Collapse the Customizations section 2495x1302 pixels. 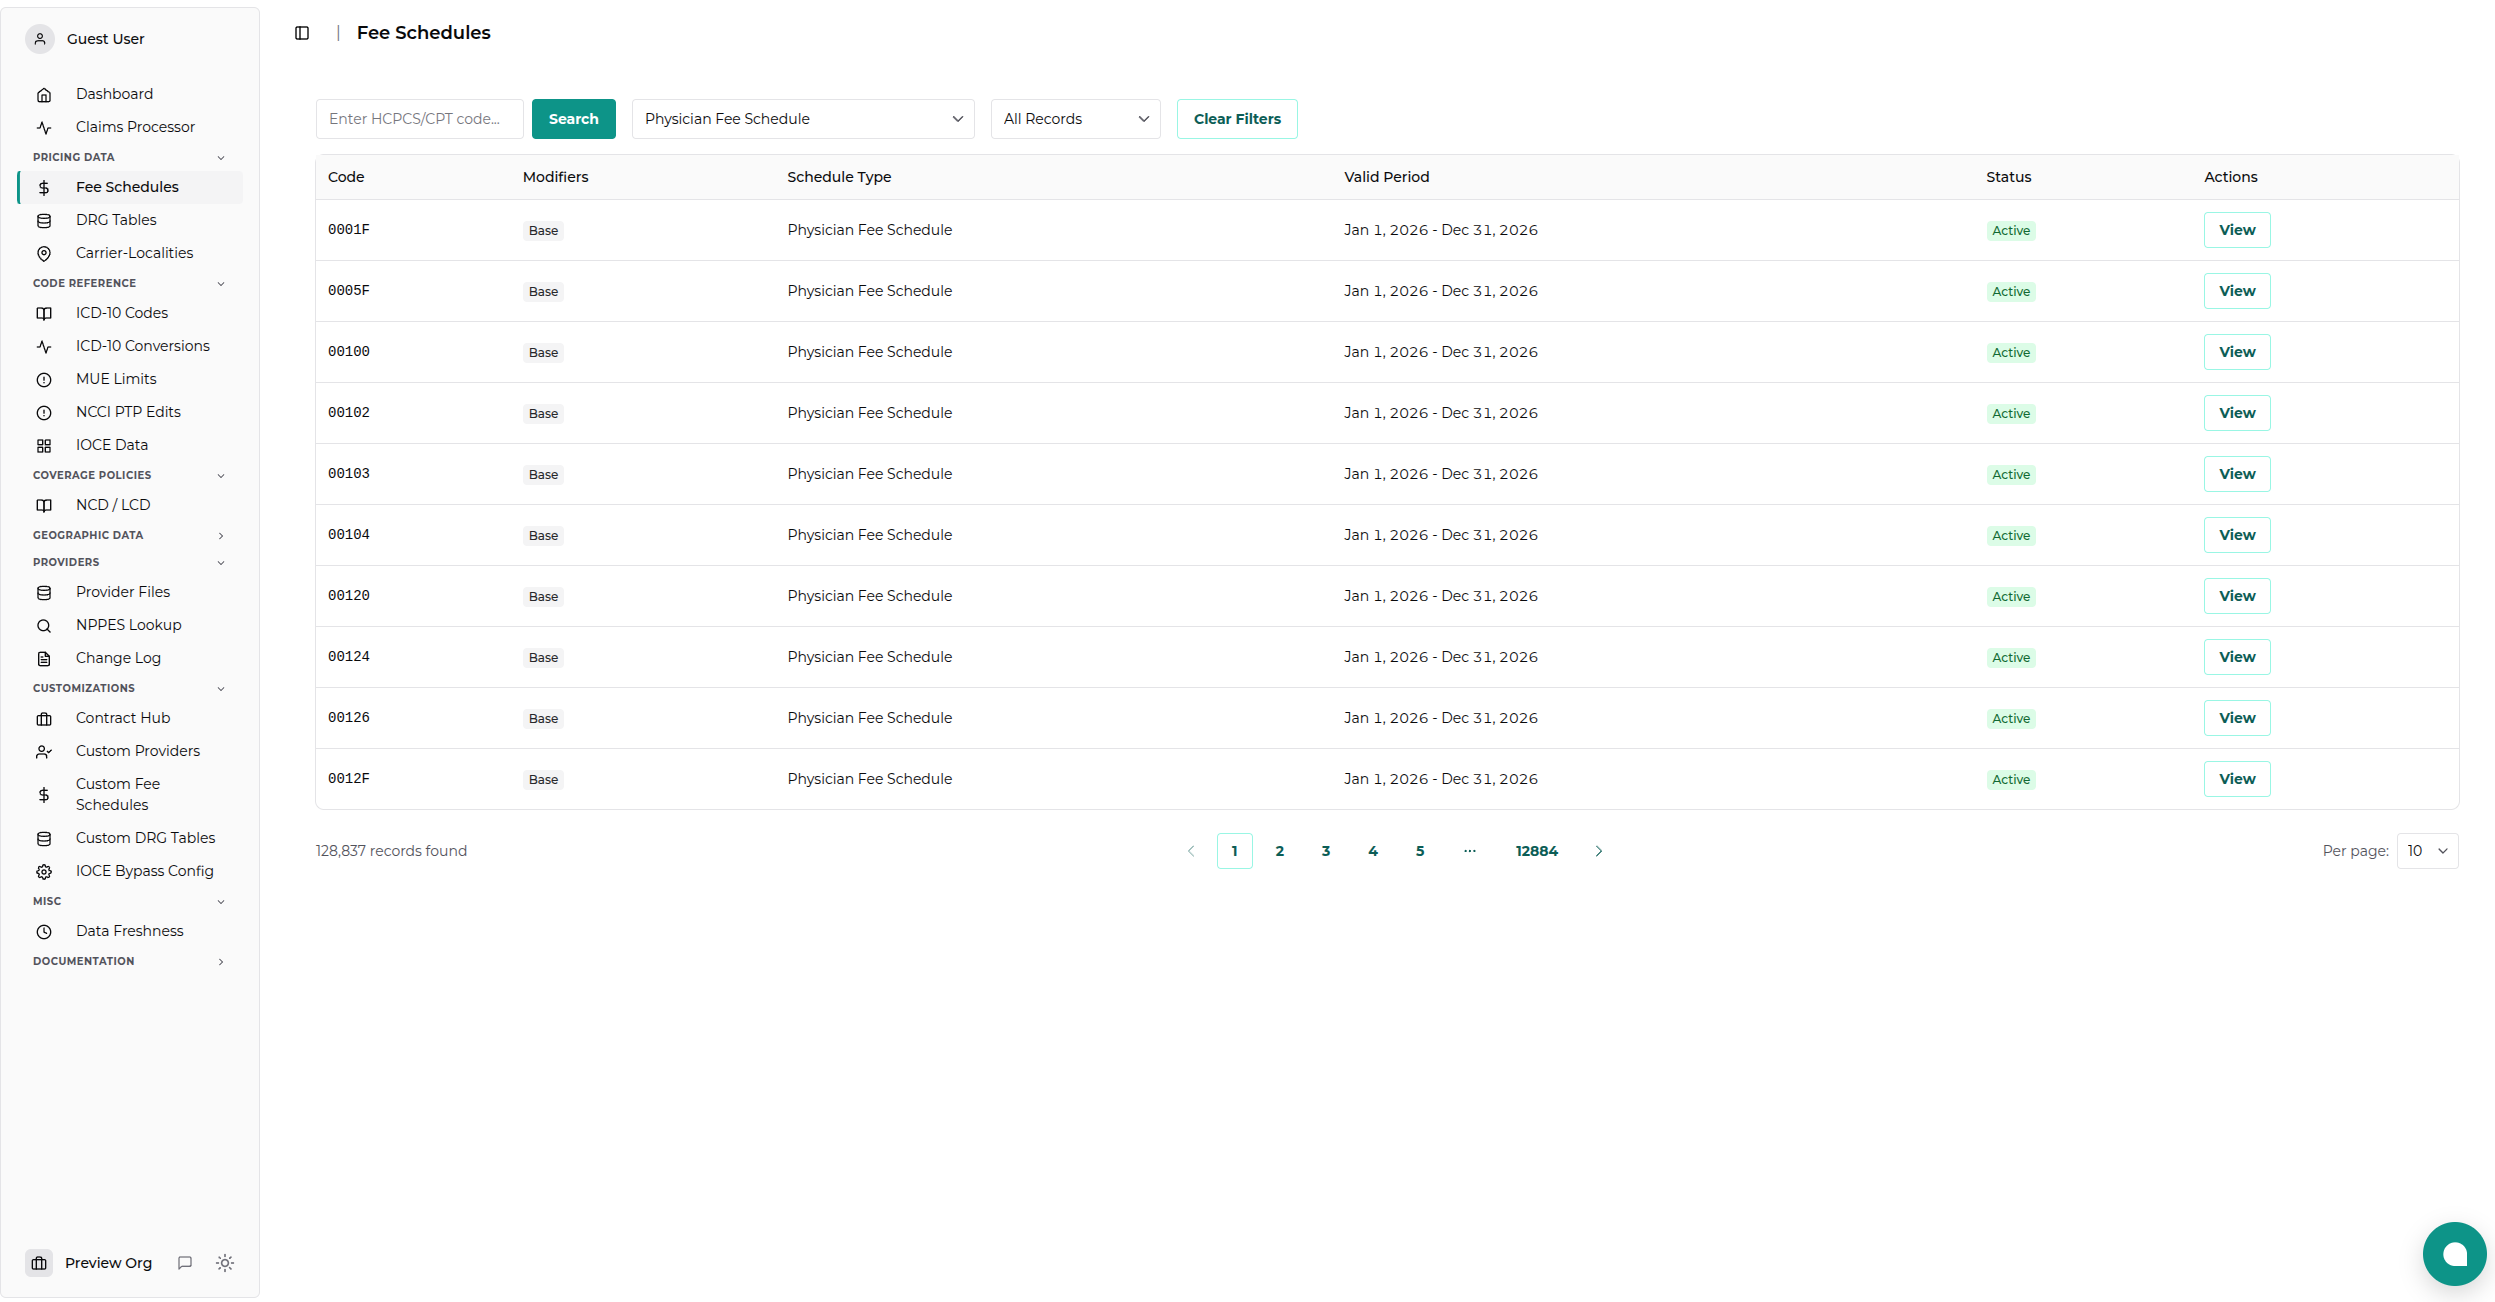221,689
